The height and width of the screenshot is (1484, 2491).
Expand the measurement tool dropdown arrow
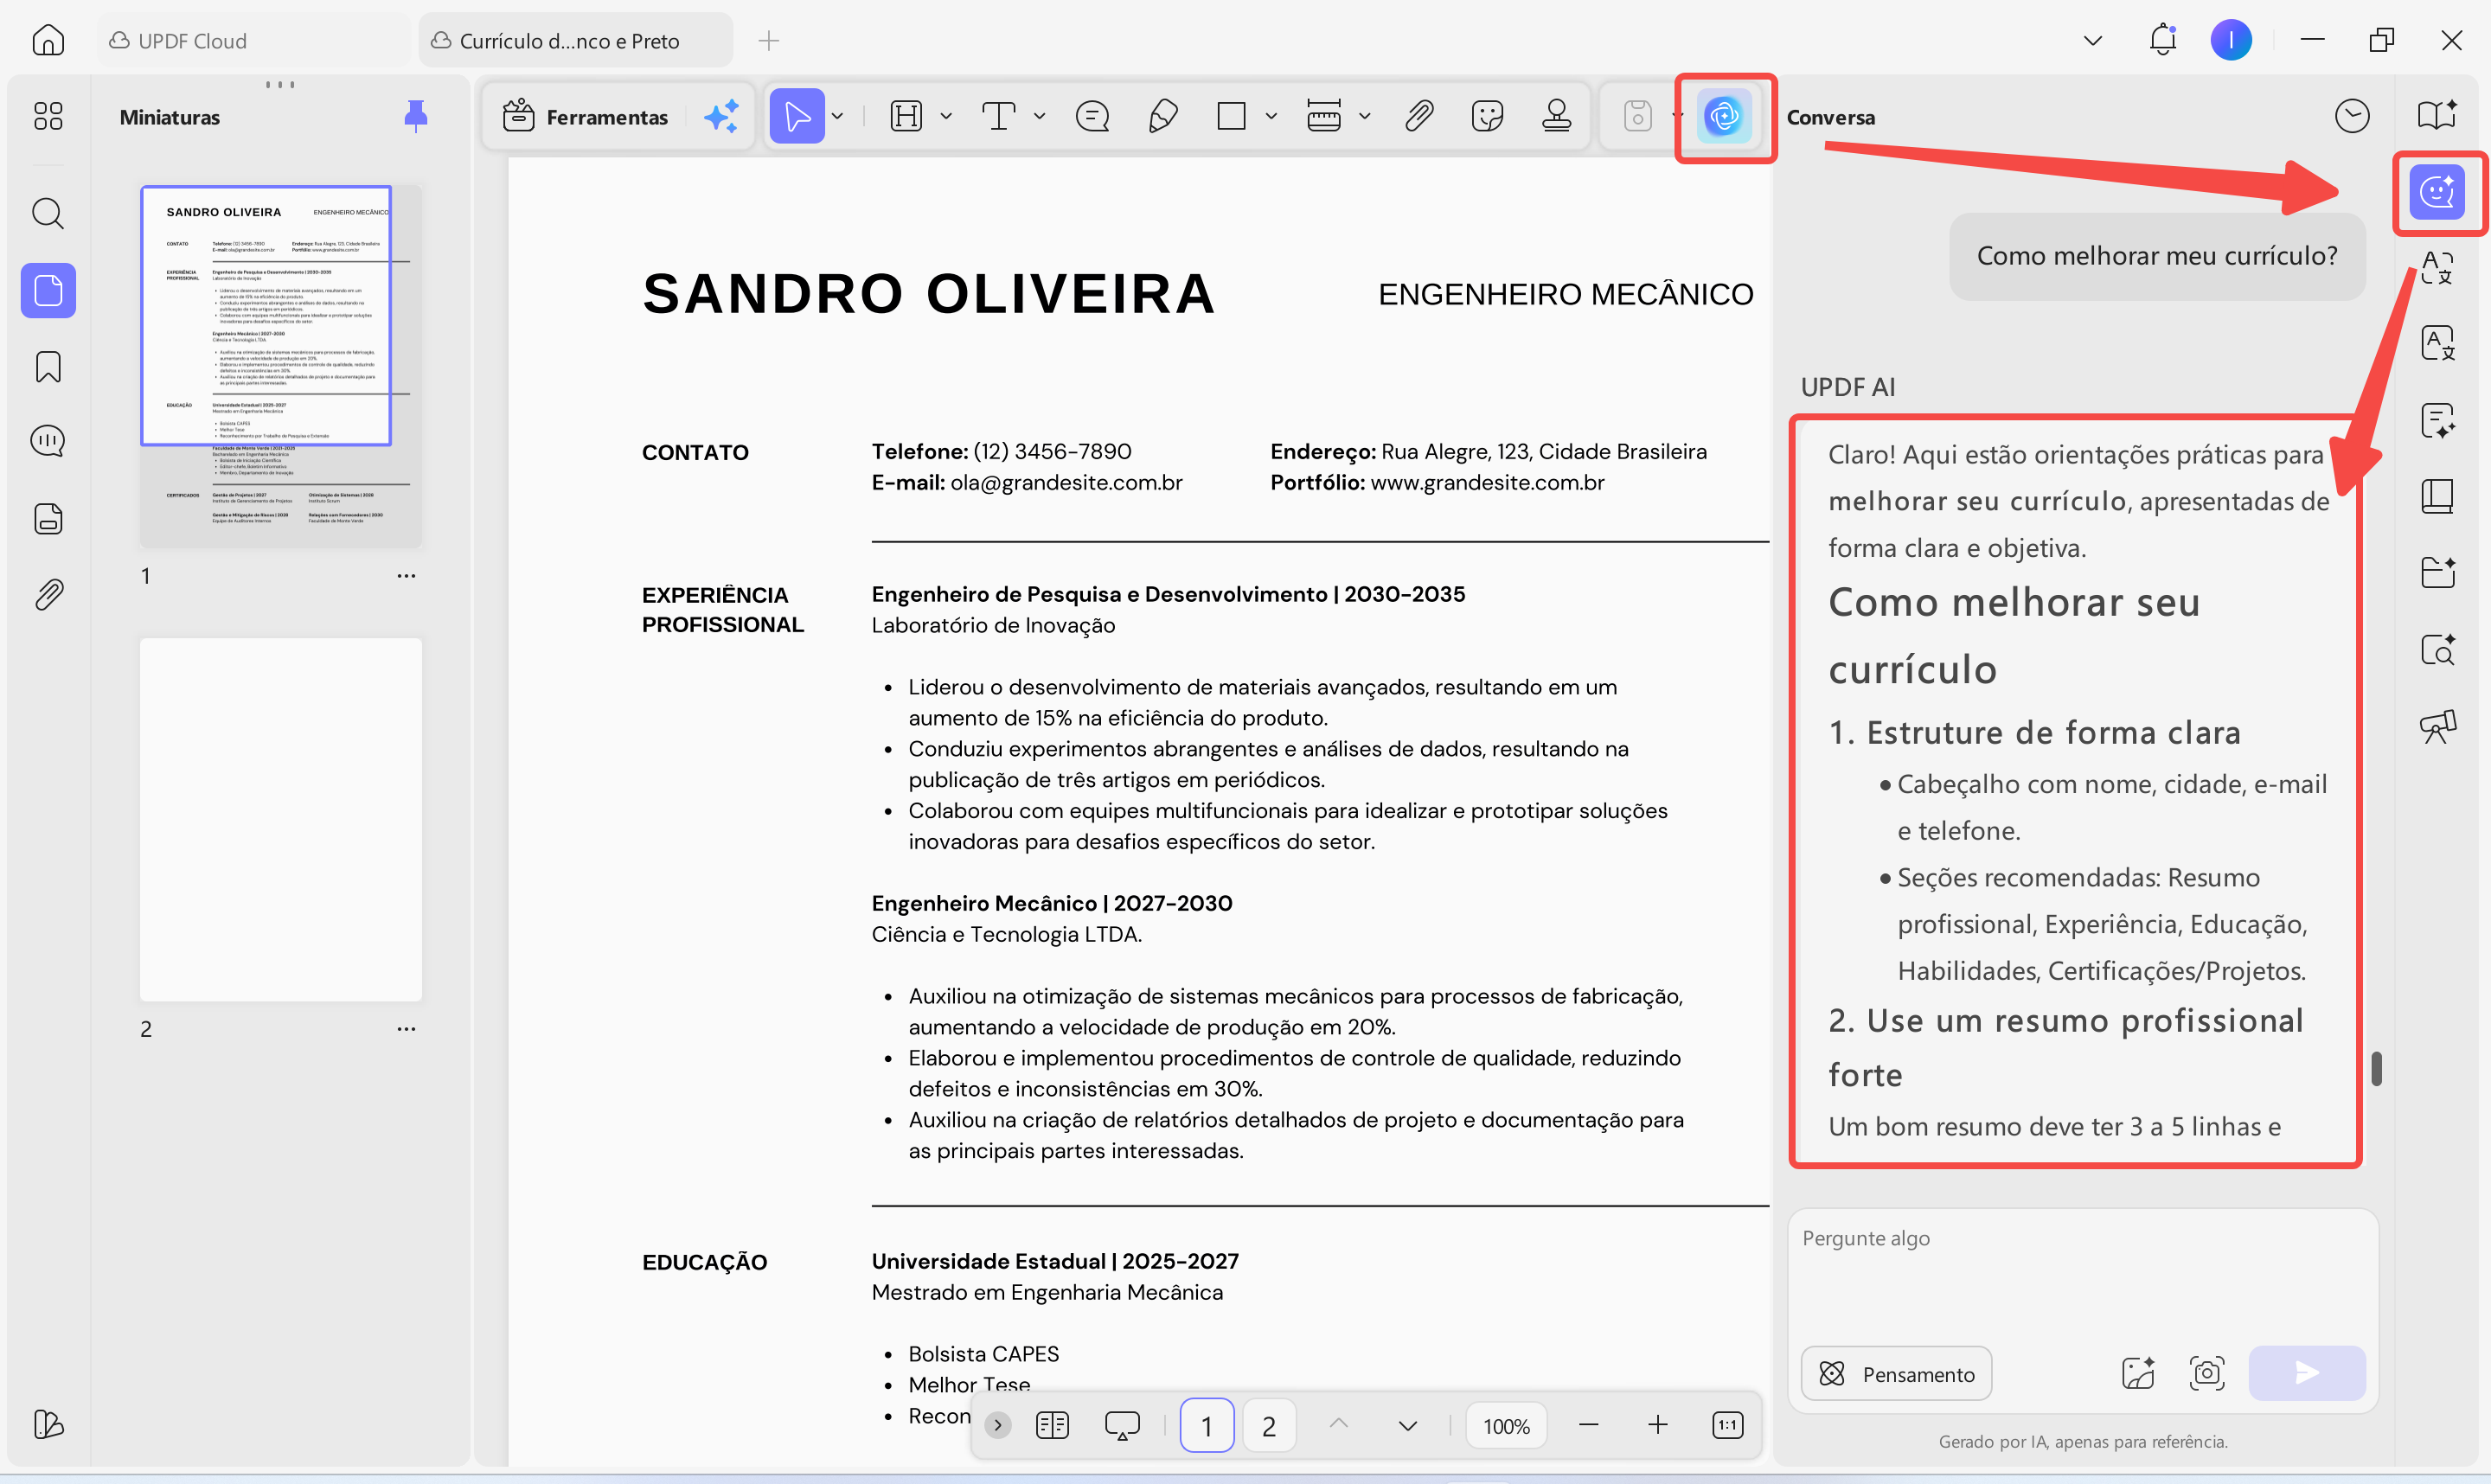(1364, 116)
